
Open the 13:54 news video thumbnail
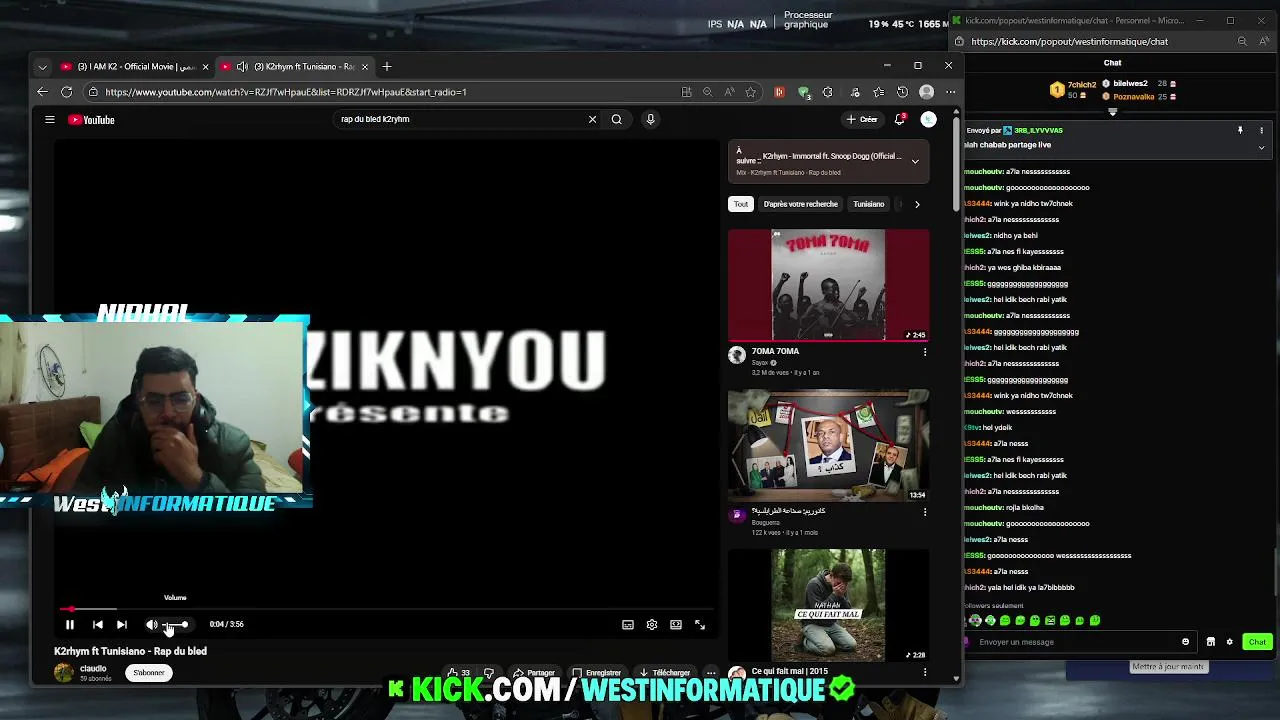[x=828, y=445]
